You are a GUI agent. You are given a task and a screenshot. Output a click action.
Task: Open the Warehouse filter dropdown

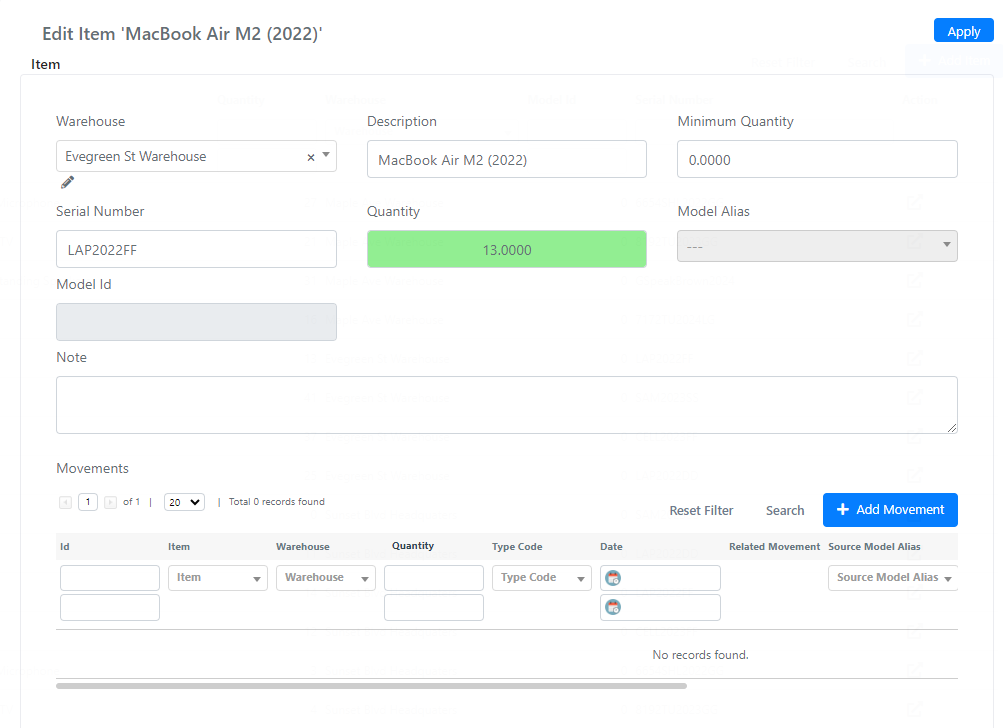pyautogui.click(x=326, y=578)
